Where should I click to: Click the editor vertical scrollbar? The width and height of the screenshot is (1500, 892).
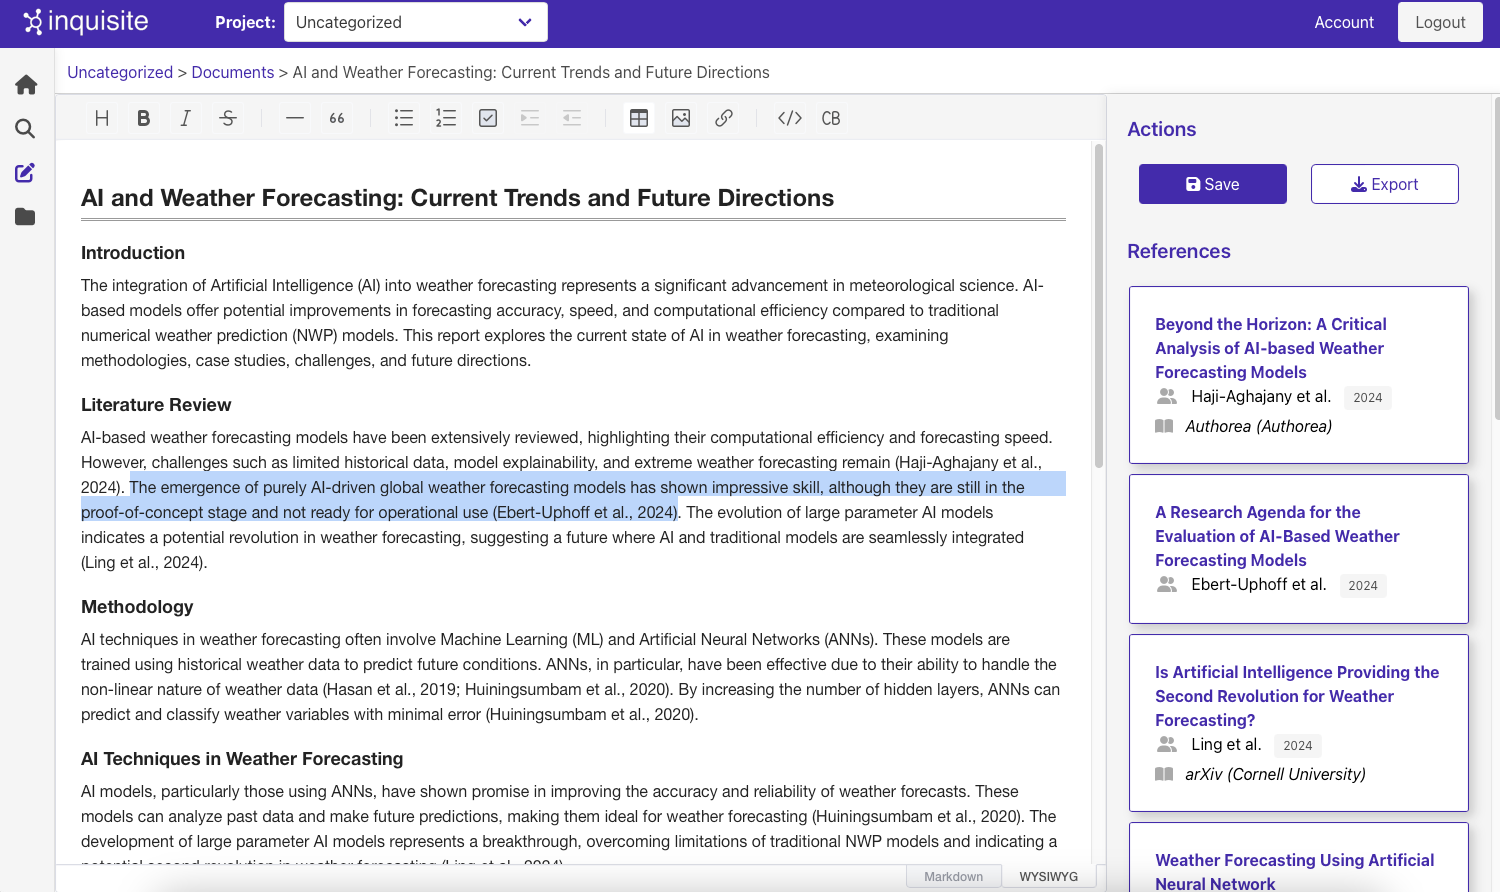(x=1099, y=306)
